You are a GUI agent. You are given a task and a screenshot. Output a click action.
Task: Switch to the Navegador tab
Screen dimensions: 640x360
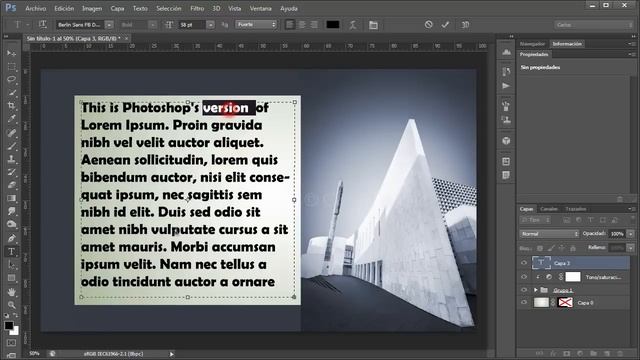(532, 44)
